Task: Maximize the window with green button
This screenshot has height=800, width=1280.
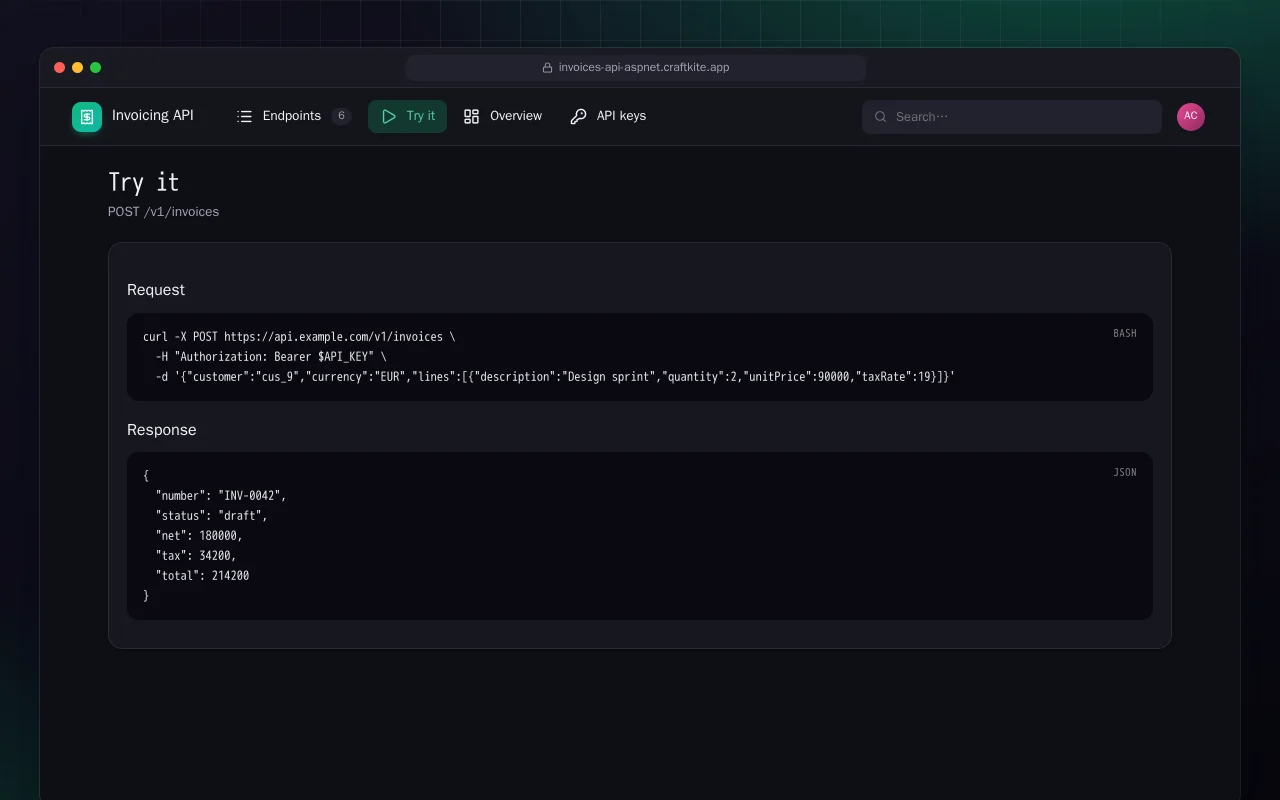Action: (96, 68)
